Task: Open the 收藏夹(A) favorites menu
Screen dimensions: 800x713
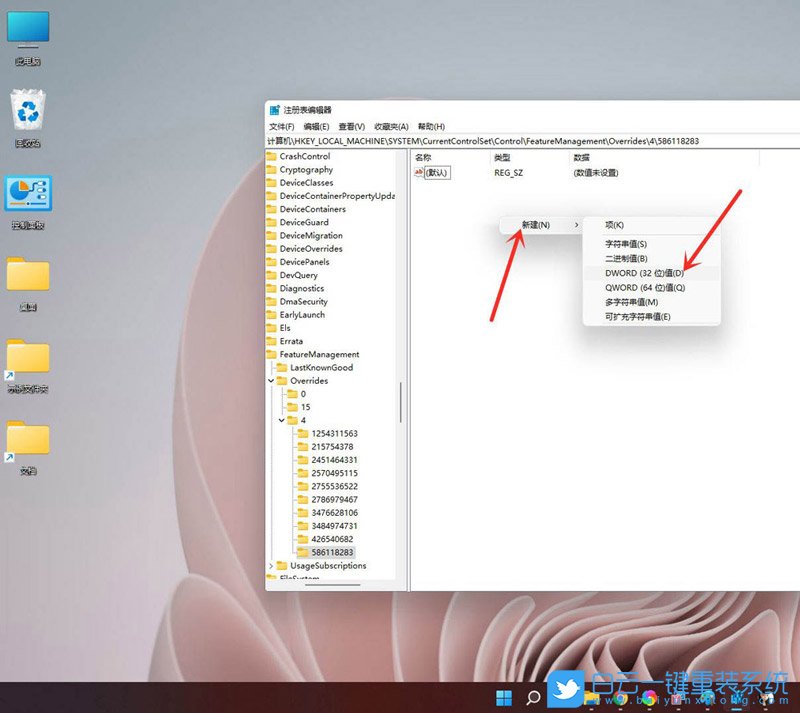Action: point(391,127)
